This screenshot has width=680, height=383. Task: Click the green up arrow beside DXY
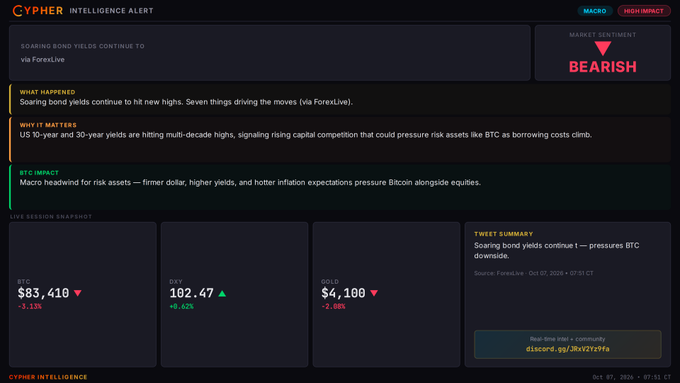pyautogui.click(x=222, y=294)
